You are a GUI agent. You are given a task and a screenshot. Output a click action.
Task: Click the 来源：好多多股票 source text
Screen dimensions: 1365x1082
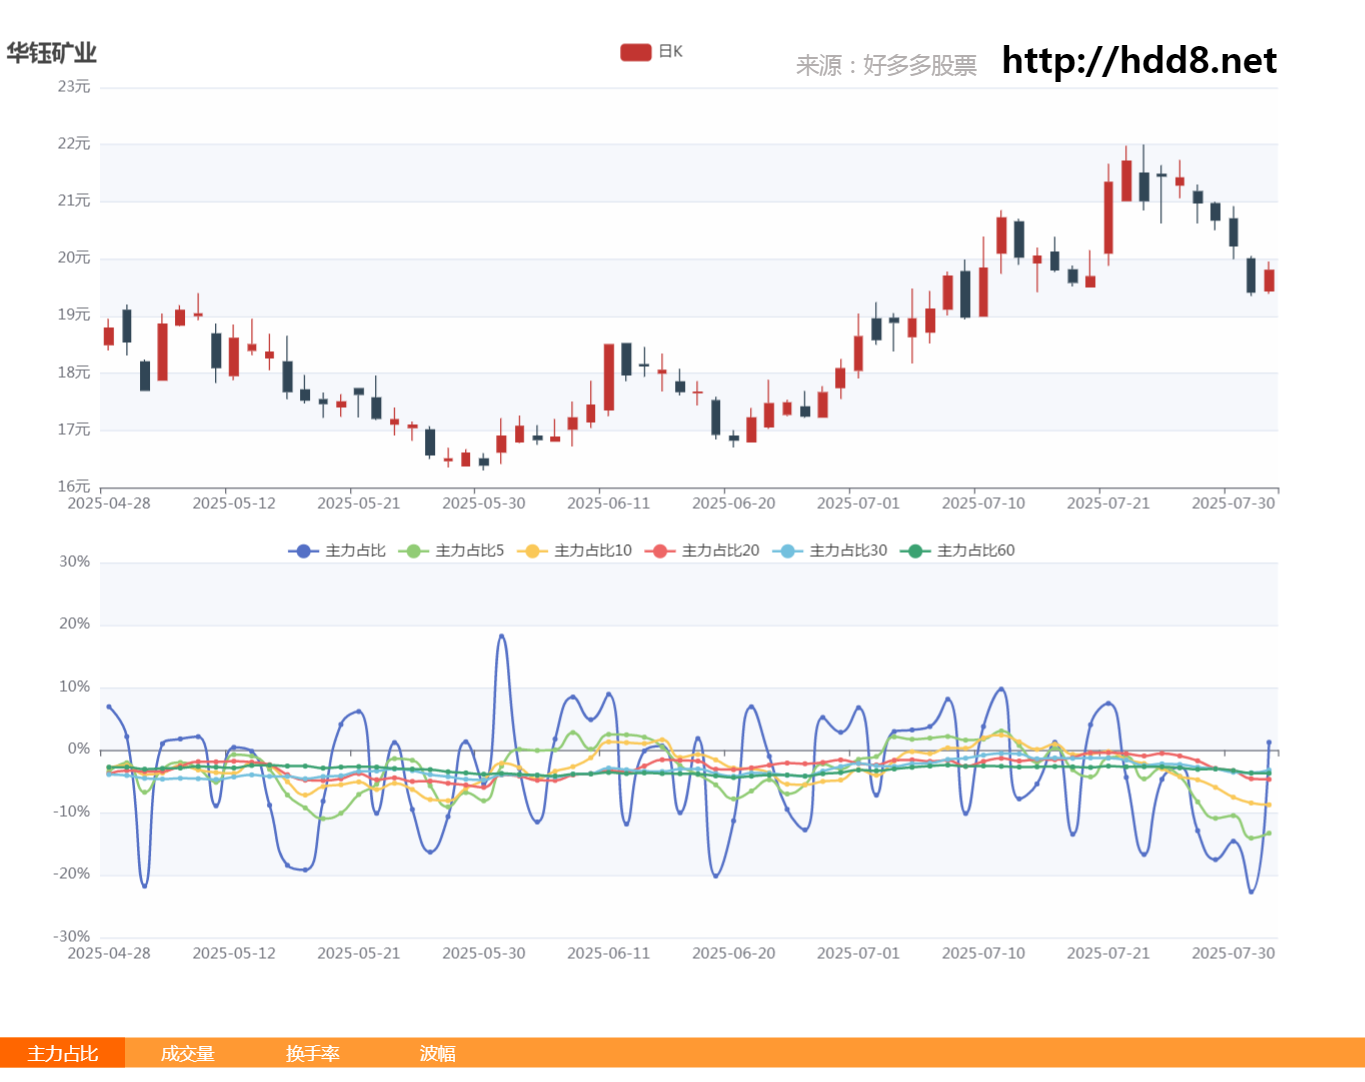pyautogui.click(x=886, y=66)
